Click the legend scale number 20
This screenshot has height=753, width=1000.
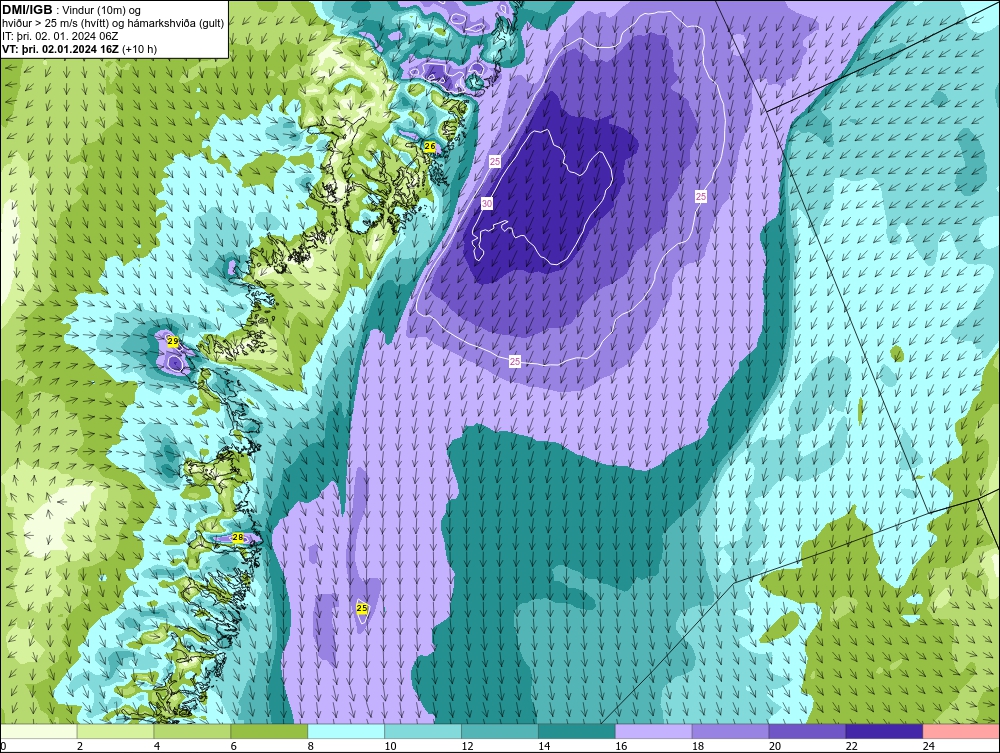[774, 746]
